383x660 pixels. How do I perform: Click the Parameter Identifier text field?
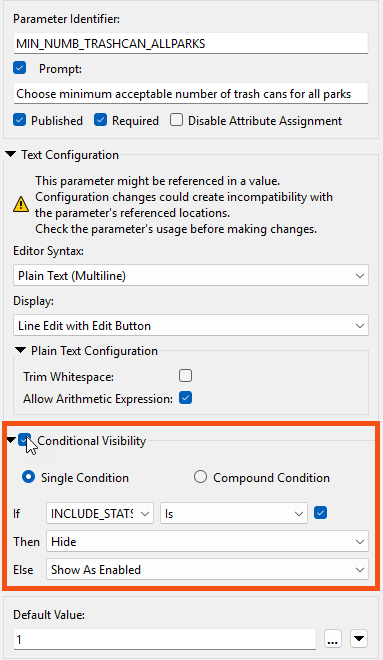point(191,43)
